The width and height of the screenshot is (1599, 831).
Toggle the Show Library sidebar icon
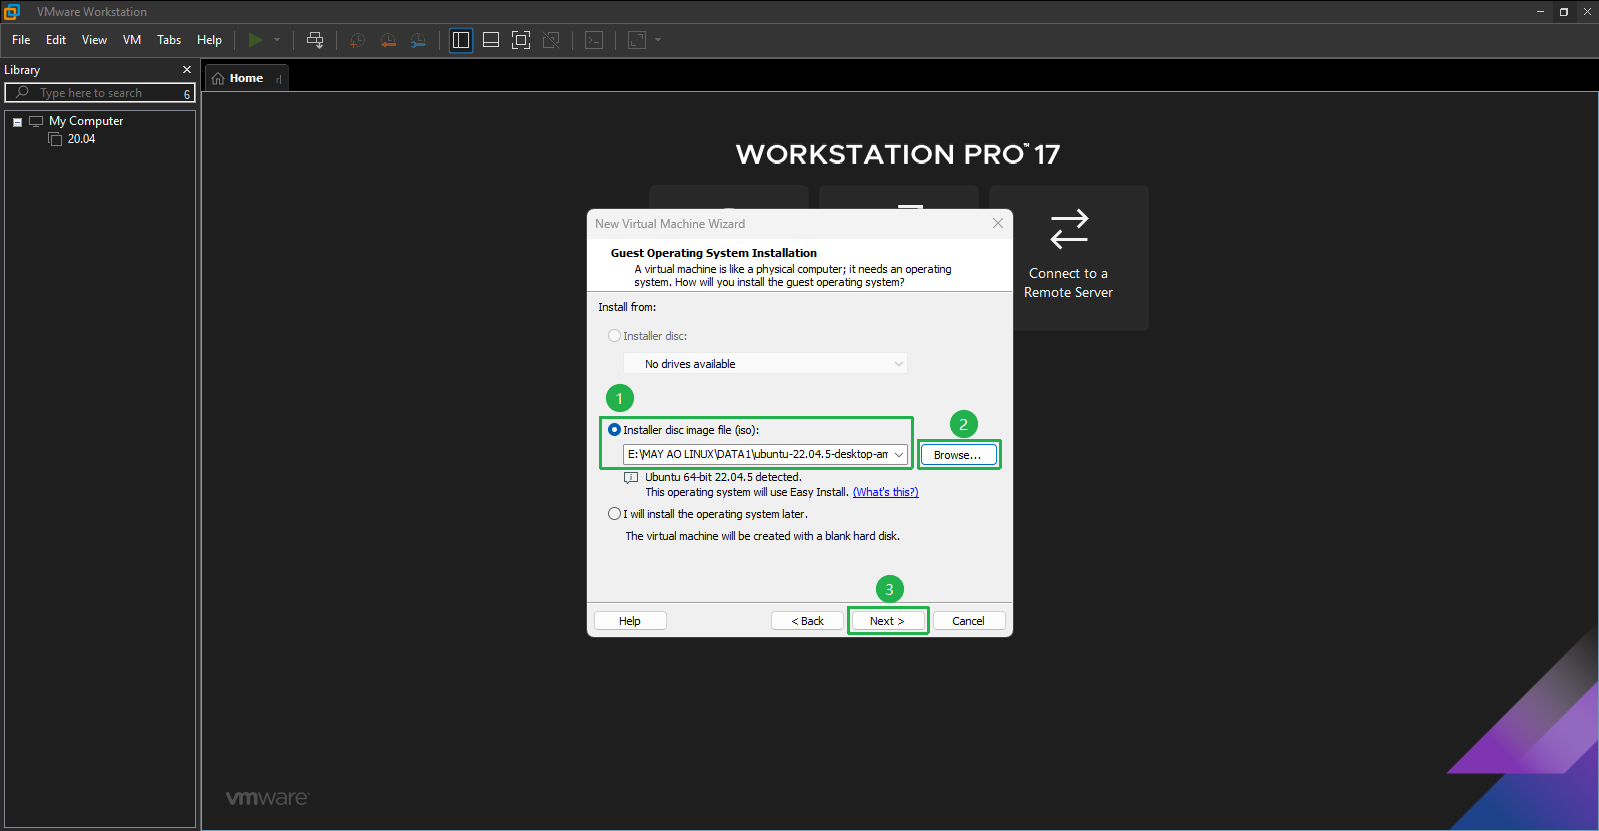click(461, 40)
